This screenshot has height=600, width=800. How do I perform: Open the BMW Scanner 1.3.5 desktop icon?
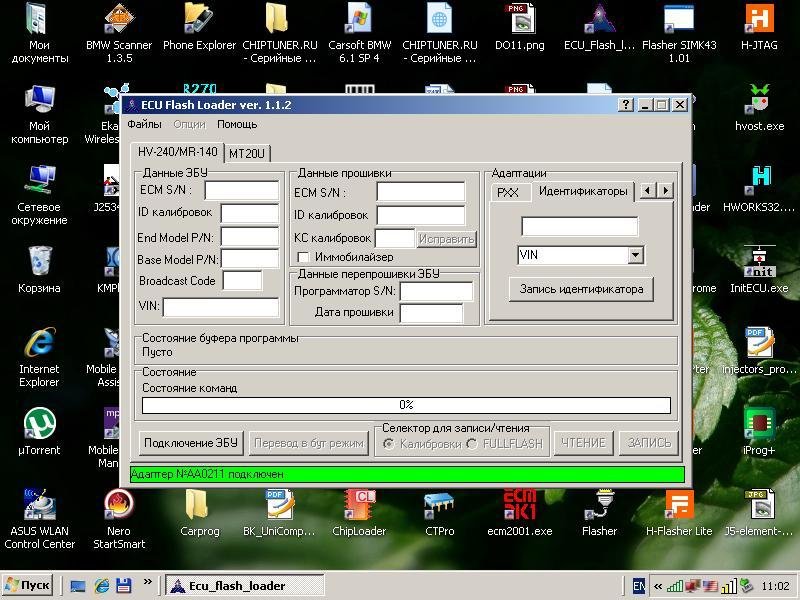pyautogui.click(x=119, y=20)
